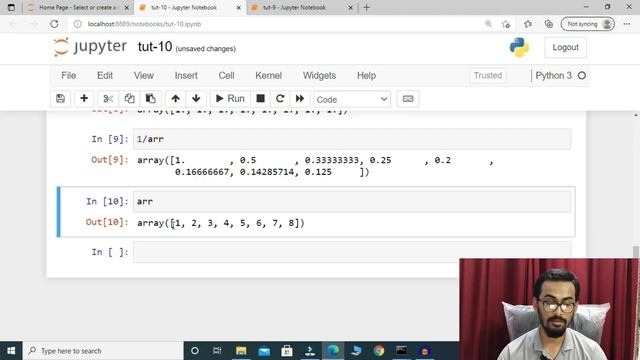Open Mail app from taskbar

(264, 351)
